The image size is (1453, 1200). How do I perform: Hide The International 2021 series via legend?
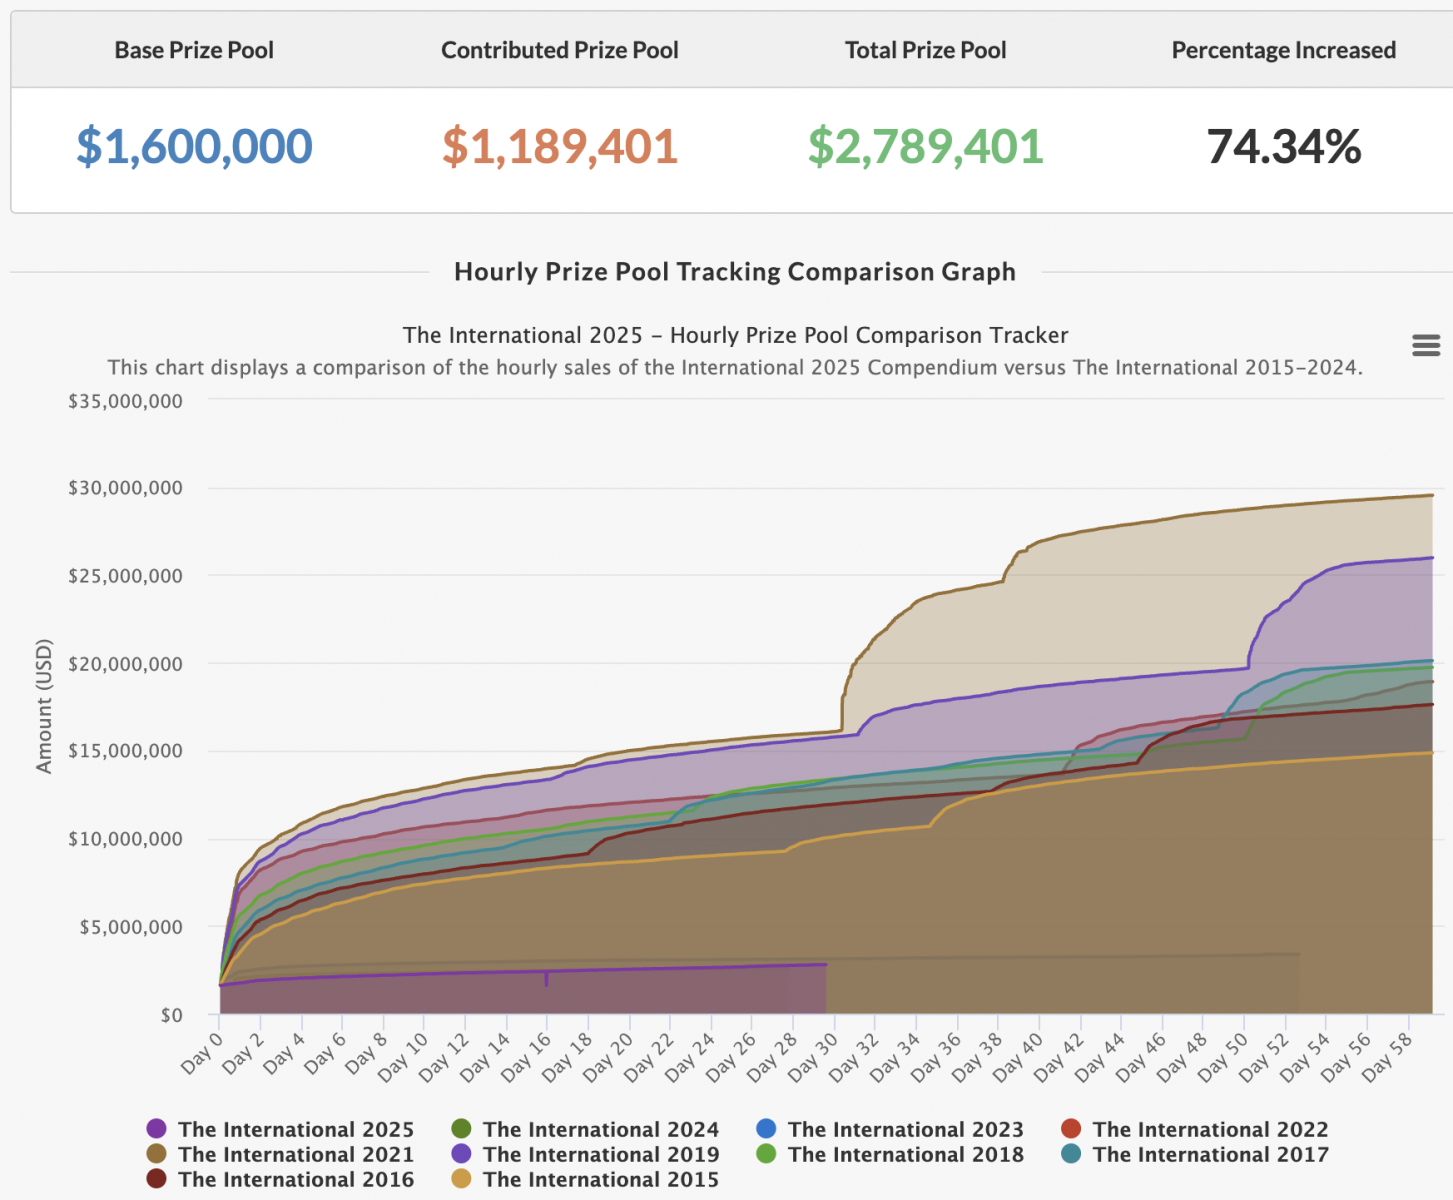[281, 1154]
